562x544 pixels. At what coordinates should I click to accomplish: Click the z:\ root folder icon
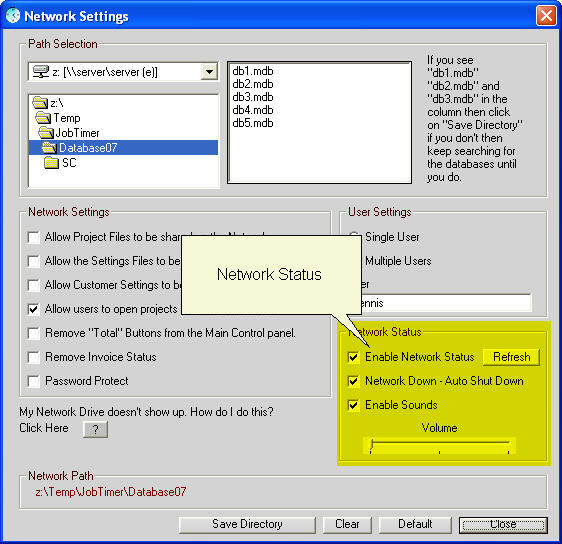[x=40, y=103]
